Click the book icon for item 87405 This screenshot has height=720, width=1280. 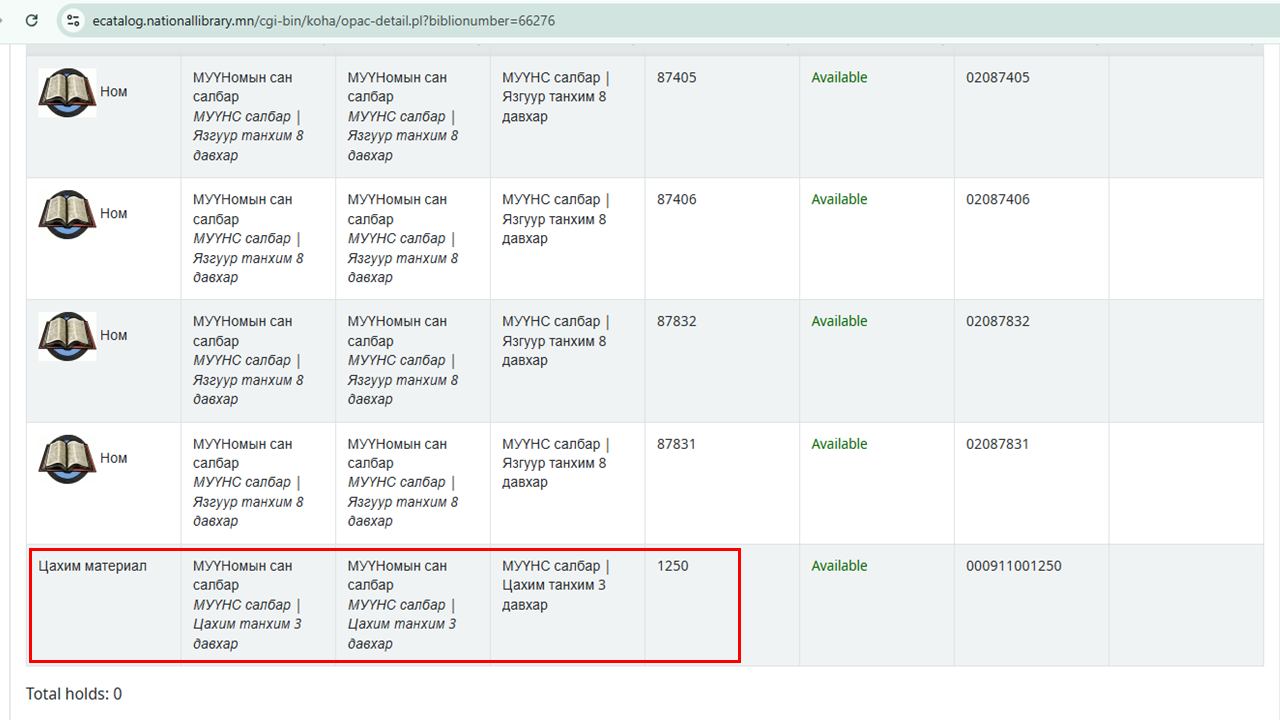point(67,93)
